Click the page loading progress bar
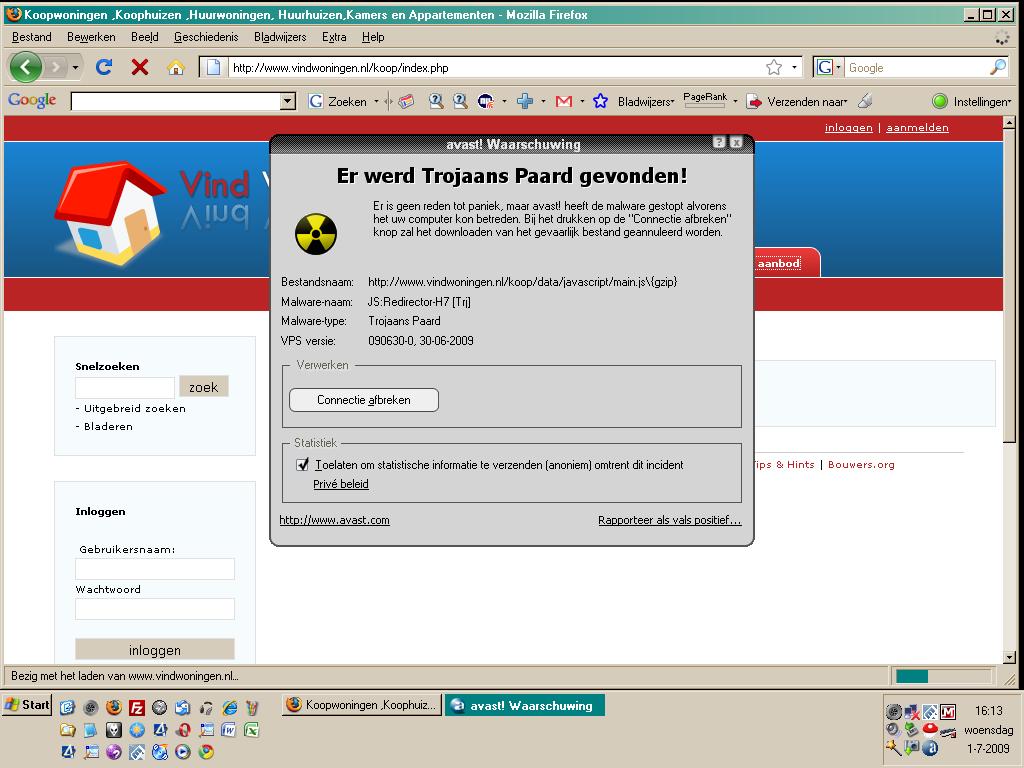Screen dimensions: 1024x768 944,676
